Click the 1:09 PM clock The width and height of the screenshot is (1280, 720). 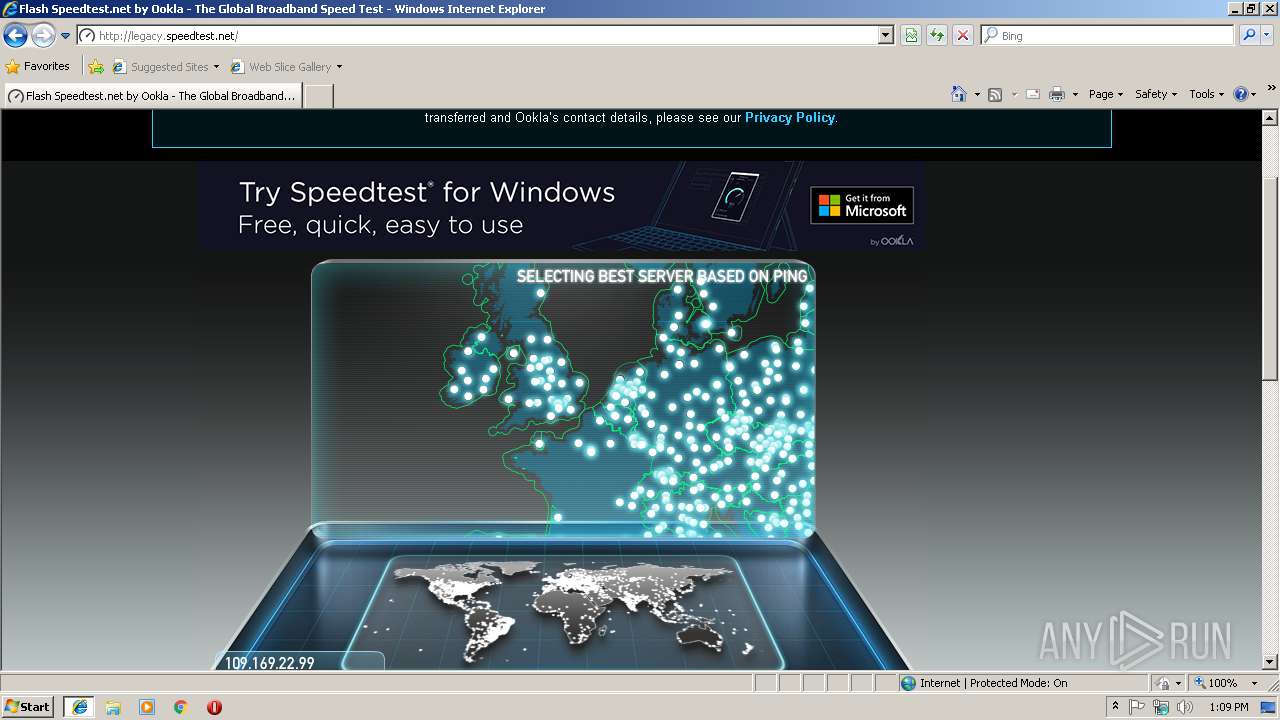click(x=1228, y=707)
